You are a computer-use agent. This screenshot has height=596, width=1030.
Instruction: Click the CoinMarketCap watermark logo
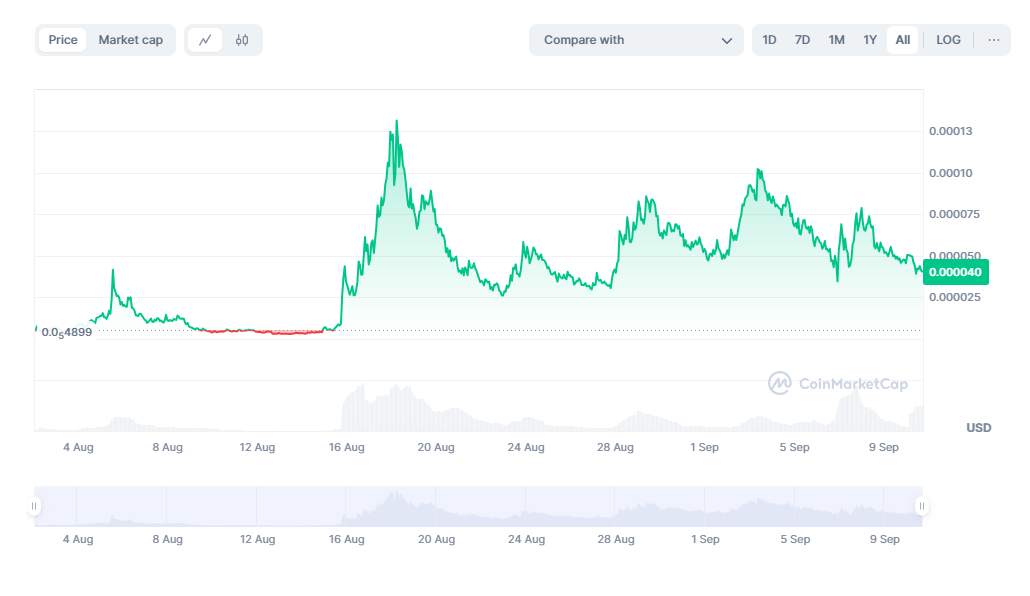click(x=838, y=383)
